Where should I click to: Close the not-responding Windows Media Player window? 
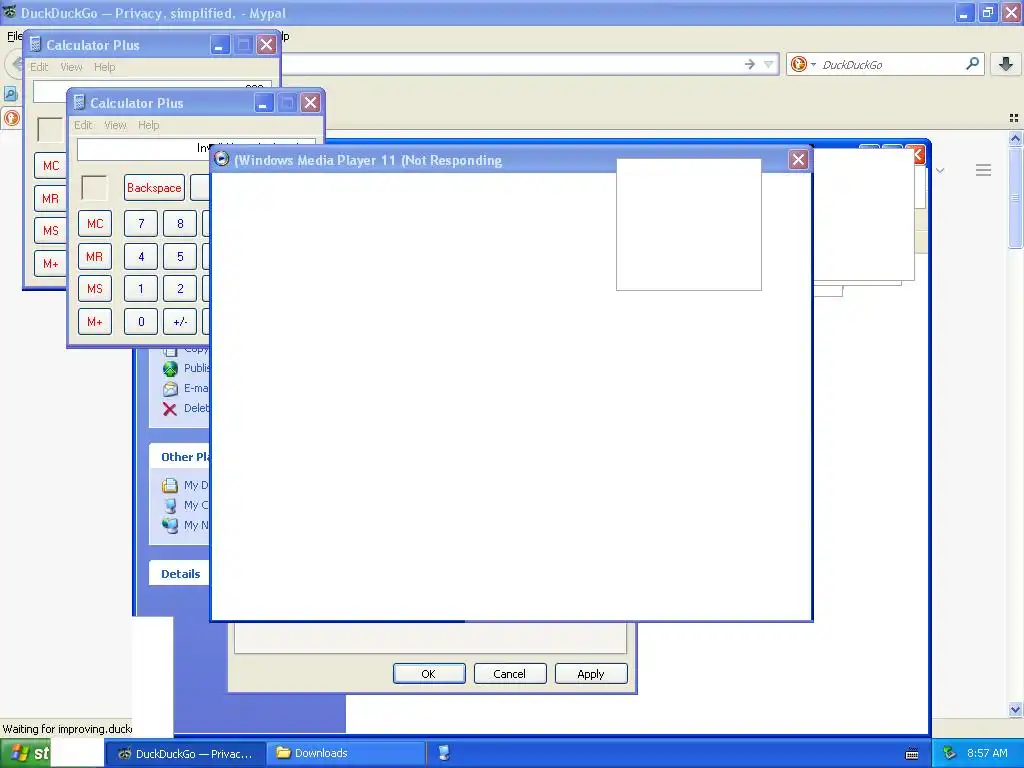(798, 159)
